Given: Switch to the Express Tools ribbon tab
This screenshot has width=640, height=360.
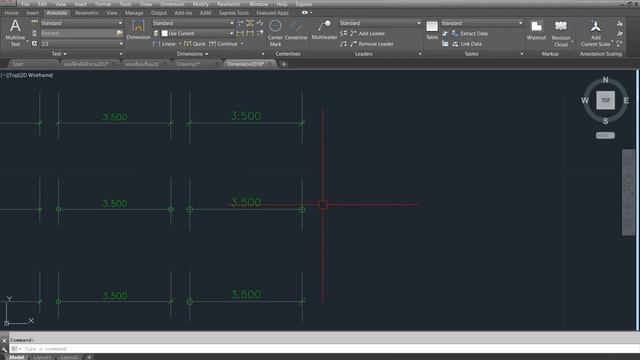Looking at the screenshot, I should tap(234, 13).
